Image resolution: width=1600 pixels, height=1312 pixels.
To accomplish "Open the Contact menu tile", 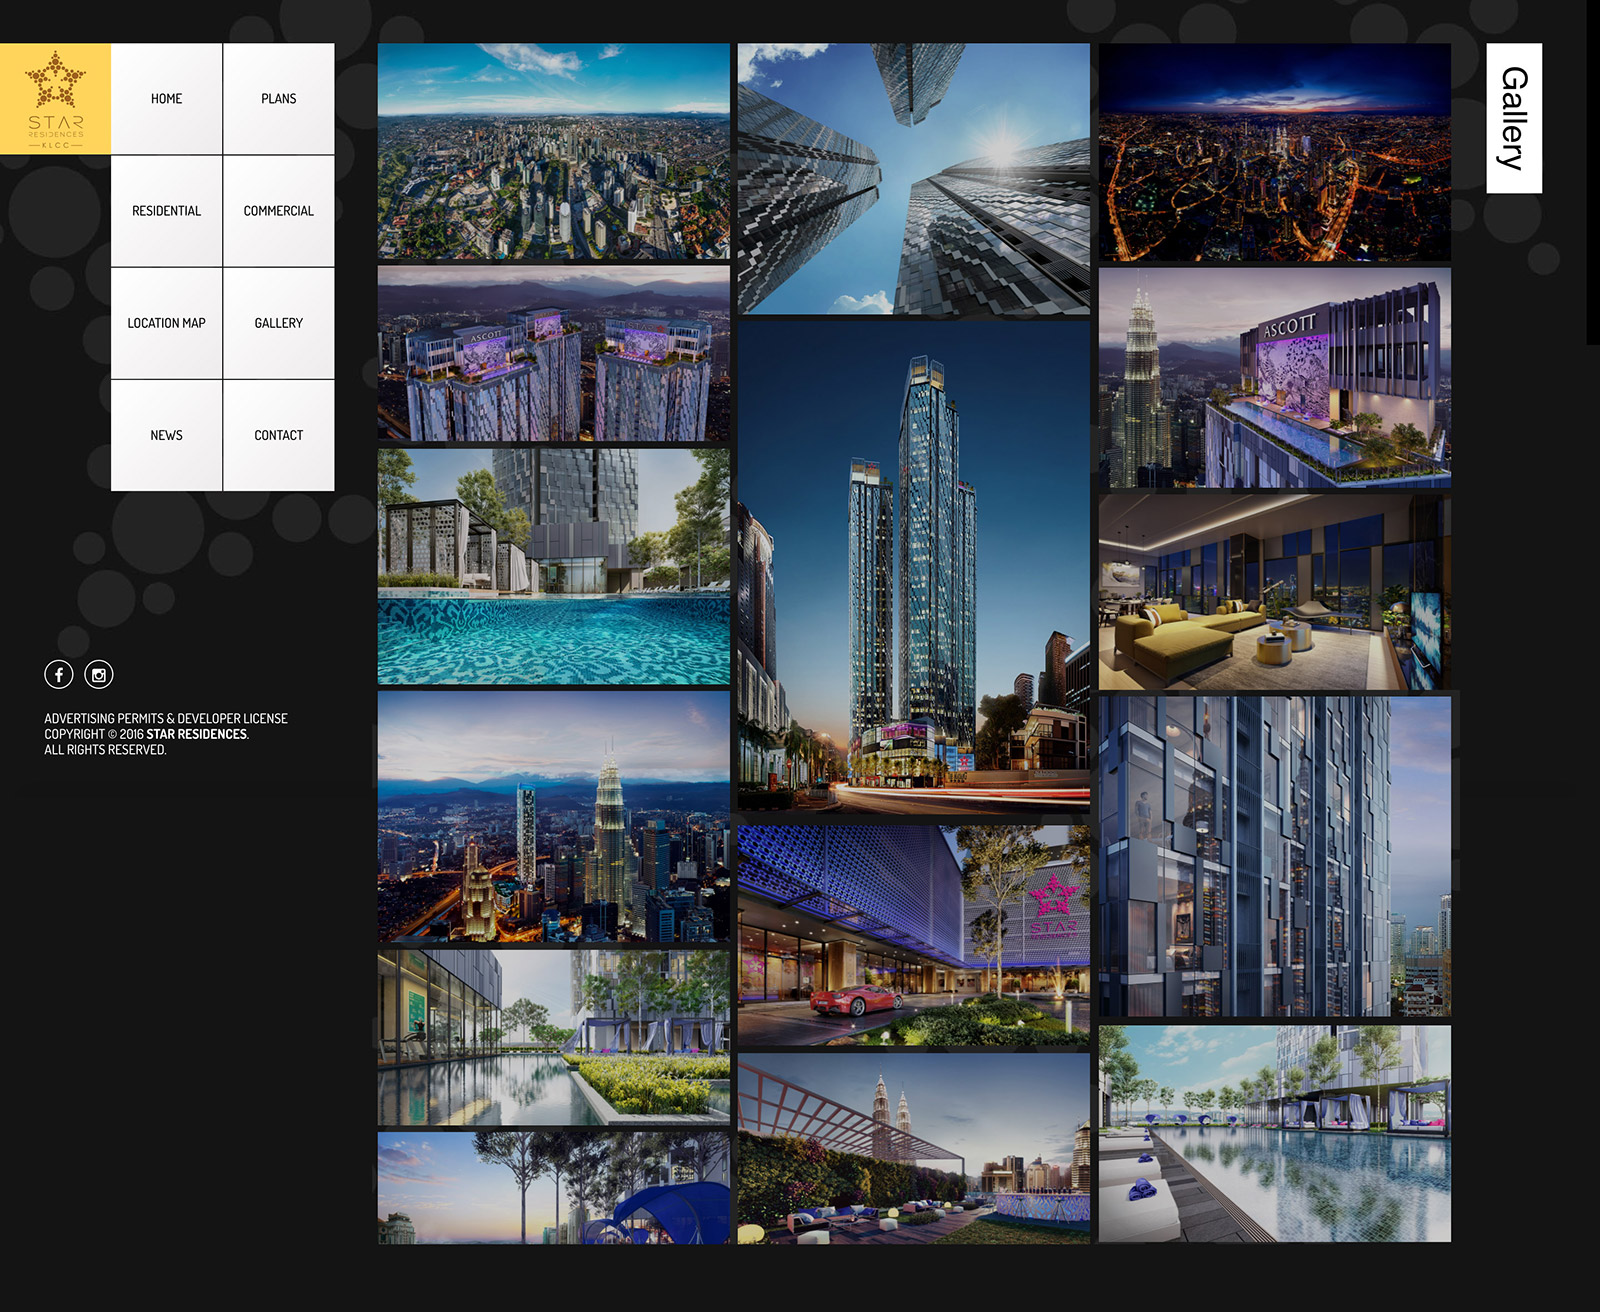I will pyautogui.click(x=279, y=435).
